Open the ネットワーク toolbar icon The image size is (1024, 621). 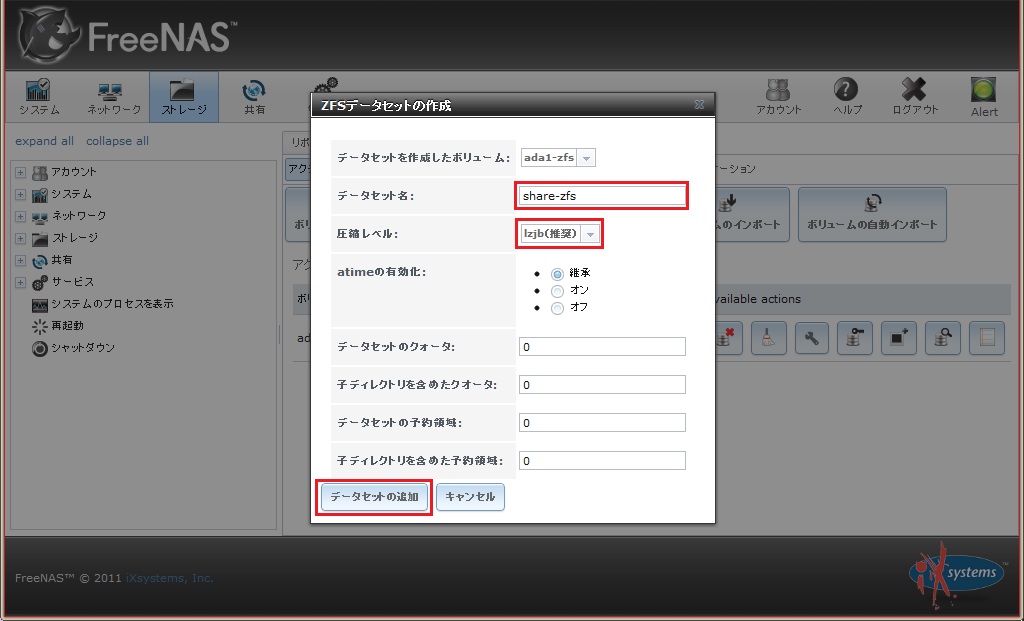[x=114, y=97]
